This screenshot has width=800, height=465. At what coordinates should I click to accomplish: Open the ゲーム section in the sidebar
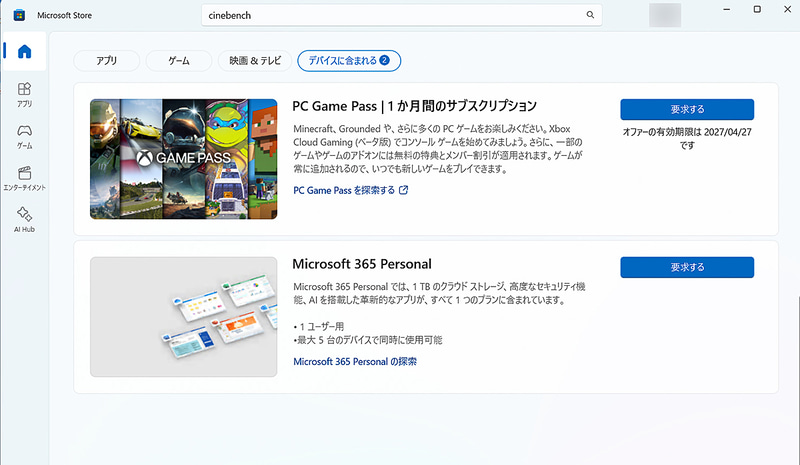pos(24,137)
